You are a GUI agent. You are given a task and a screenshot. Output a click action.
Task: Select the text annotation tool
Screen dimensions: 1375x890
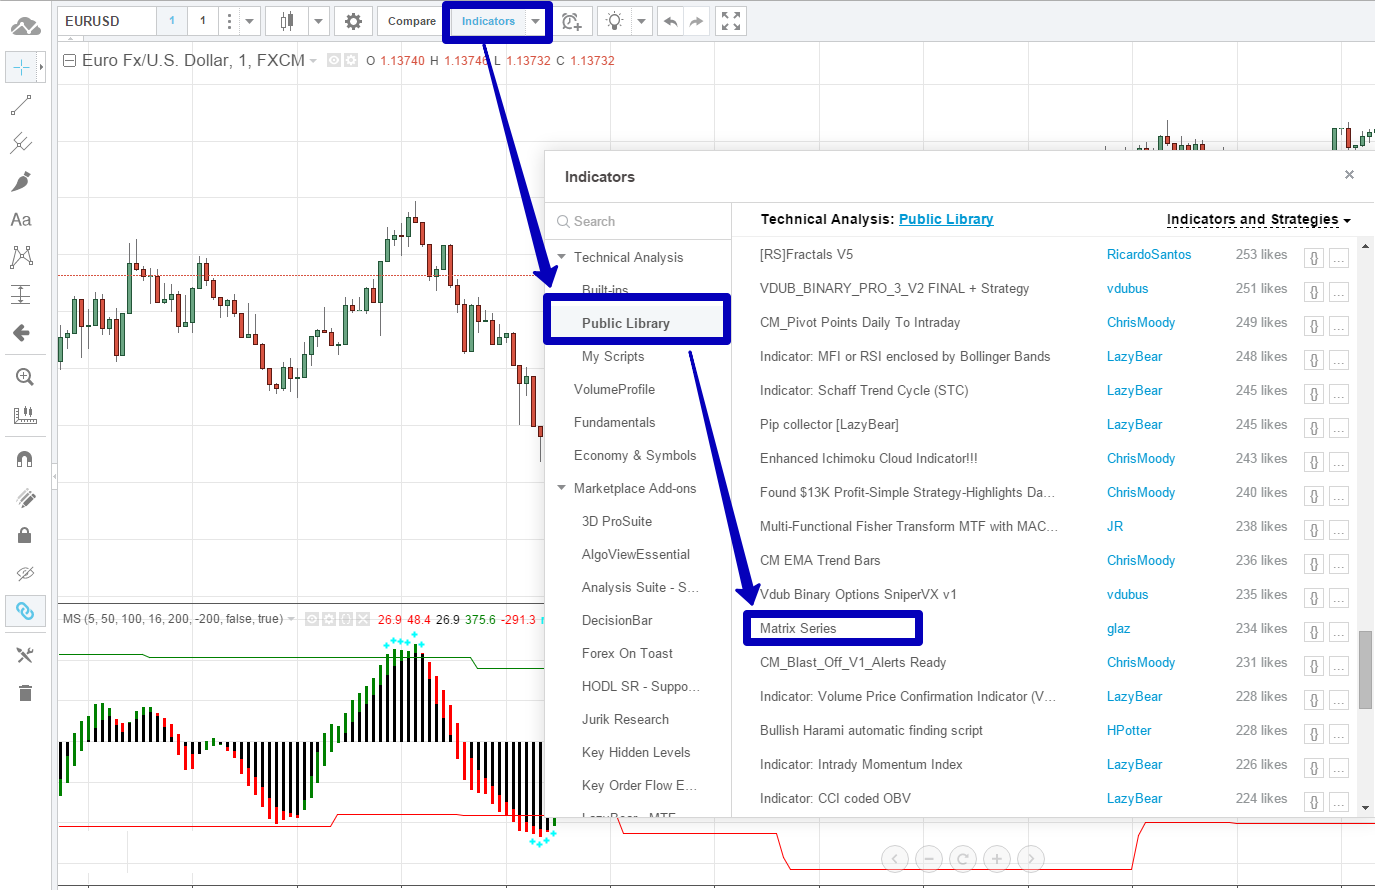[x=21, y=219]
